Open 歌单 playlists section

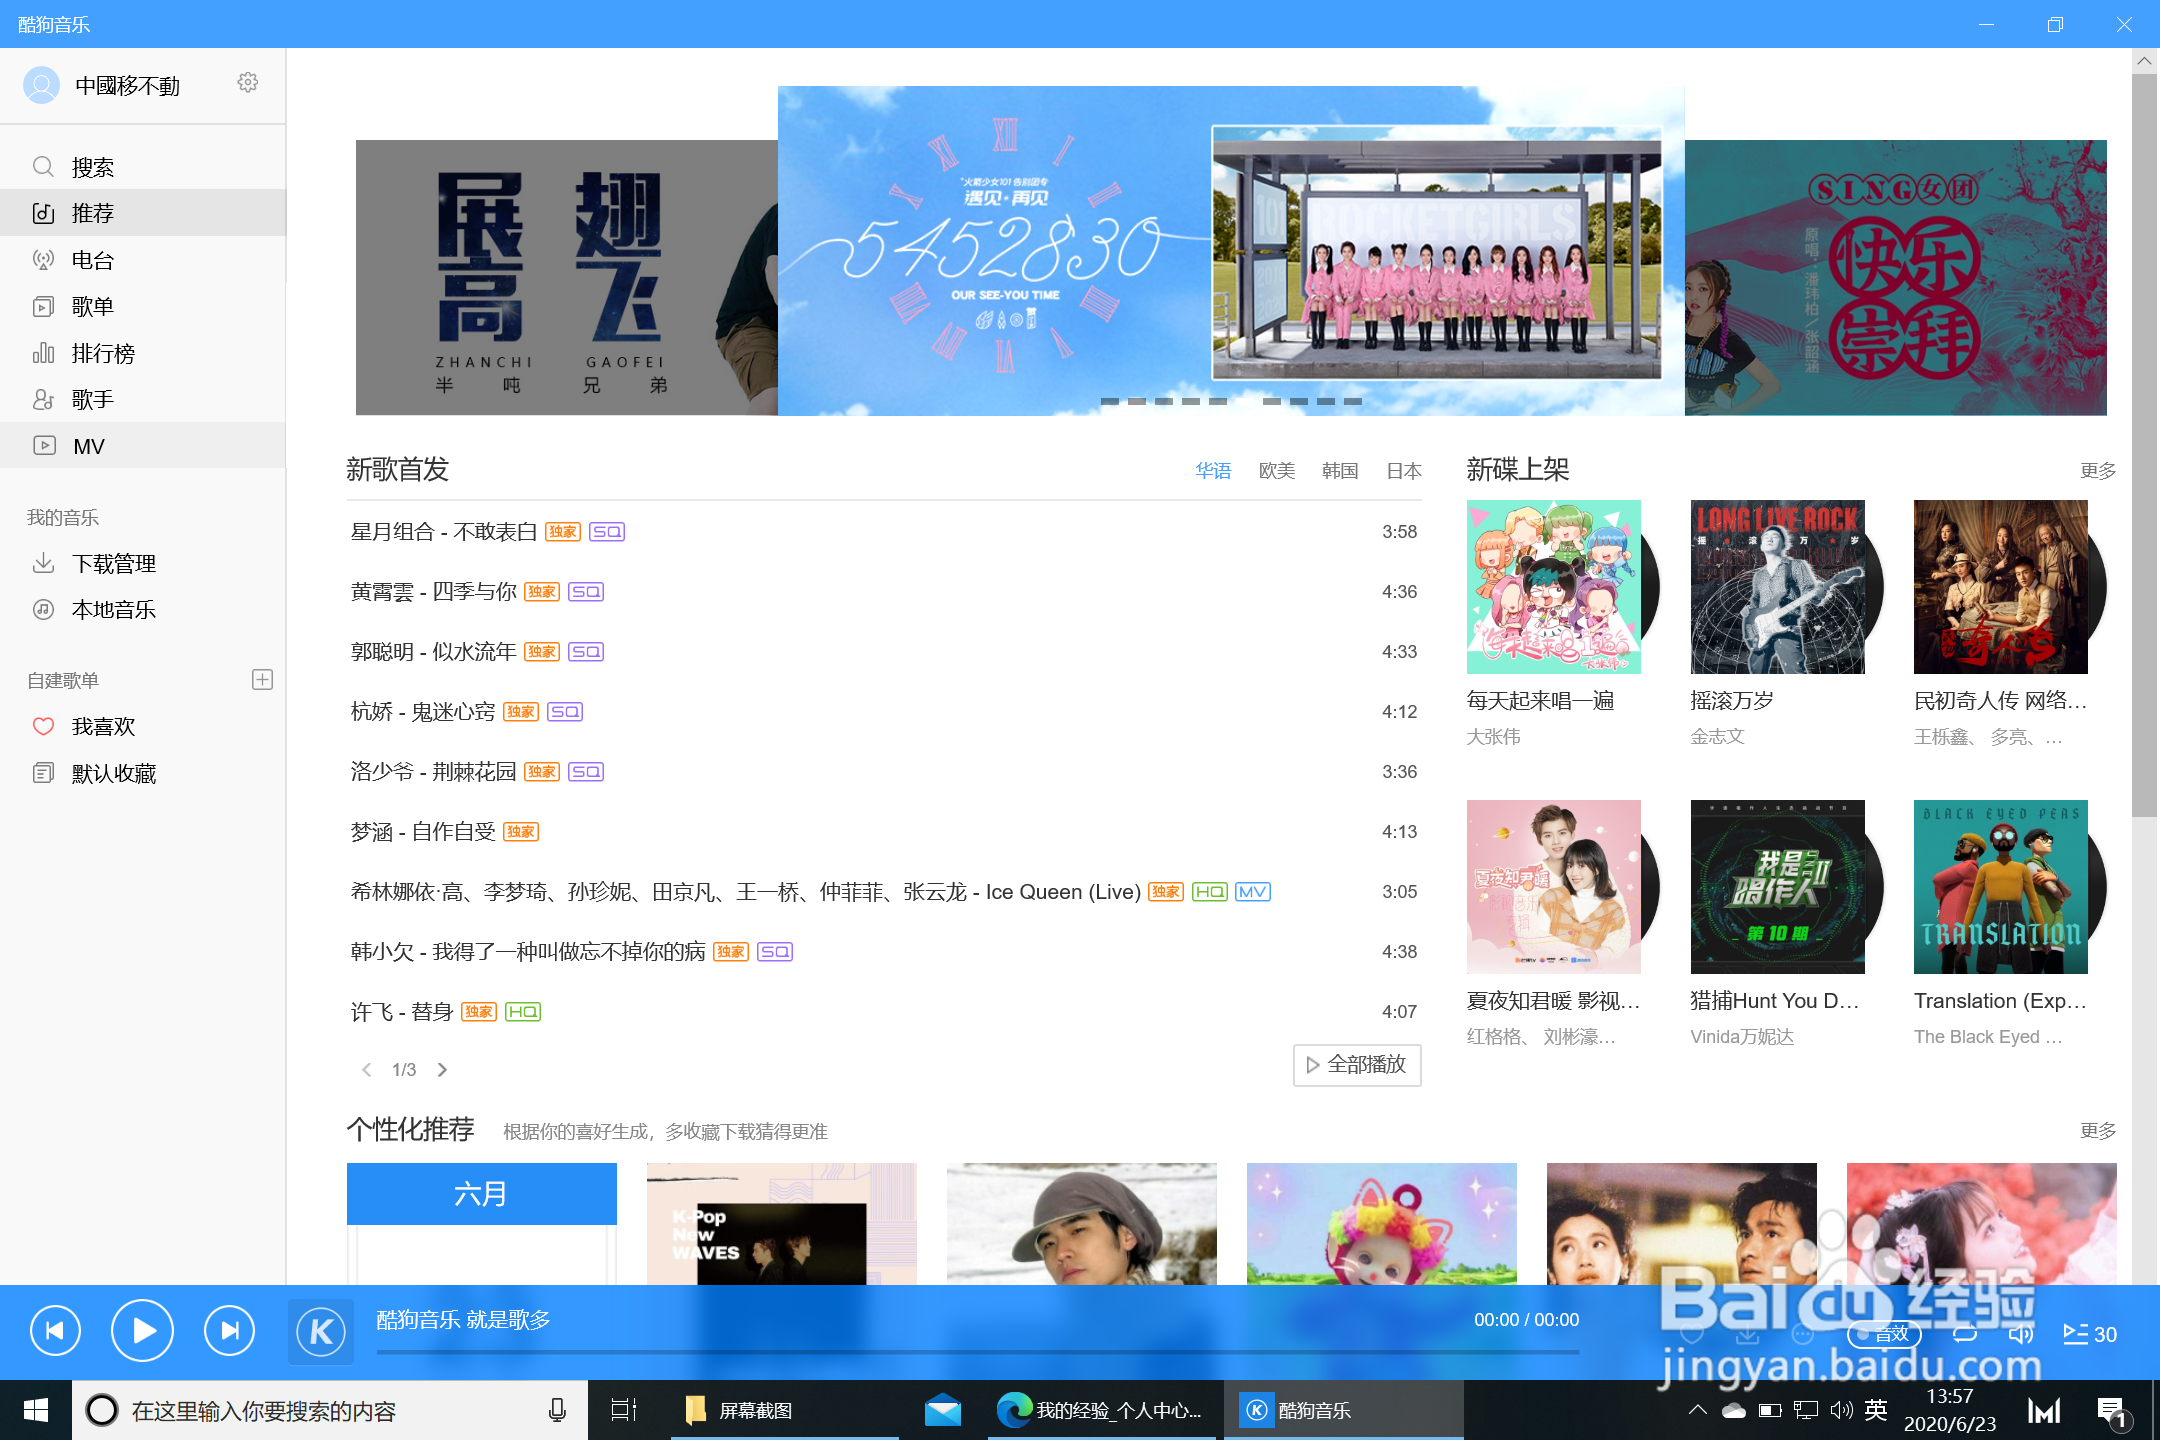click(143, 306)
